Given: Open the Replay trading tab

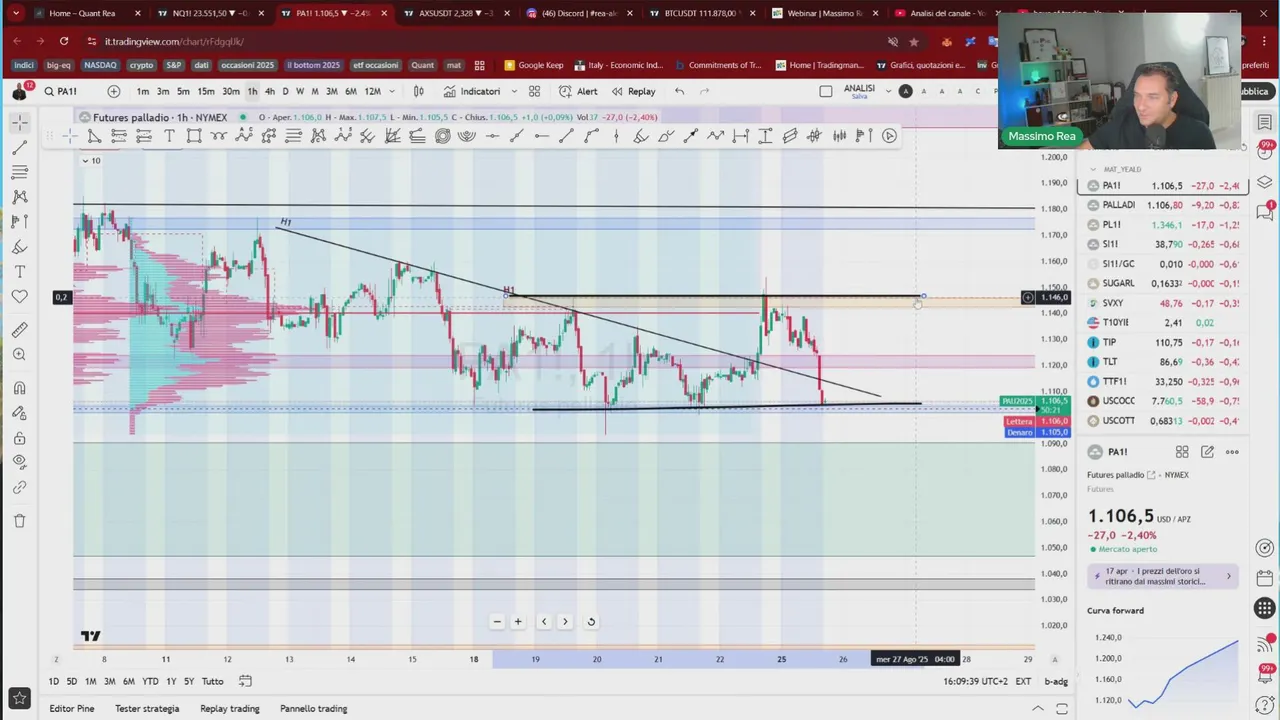Looking at the screenshot, I should pos(230,709).
